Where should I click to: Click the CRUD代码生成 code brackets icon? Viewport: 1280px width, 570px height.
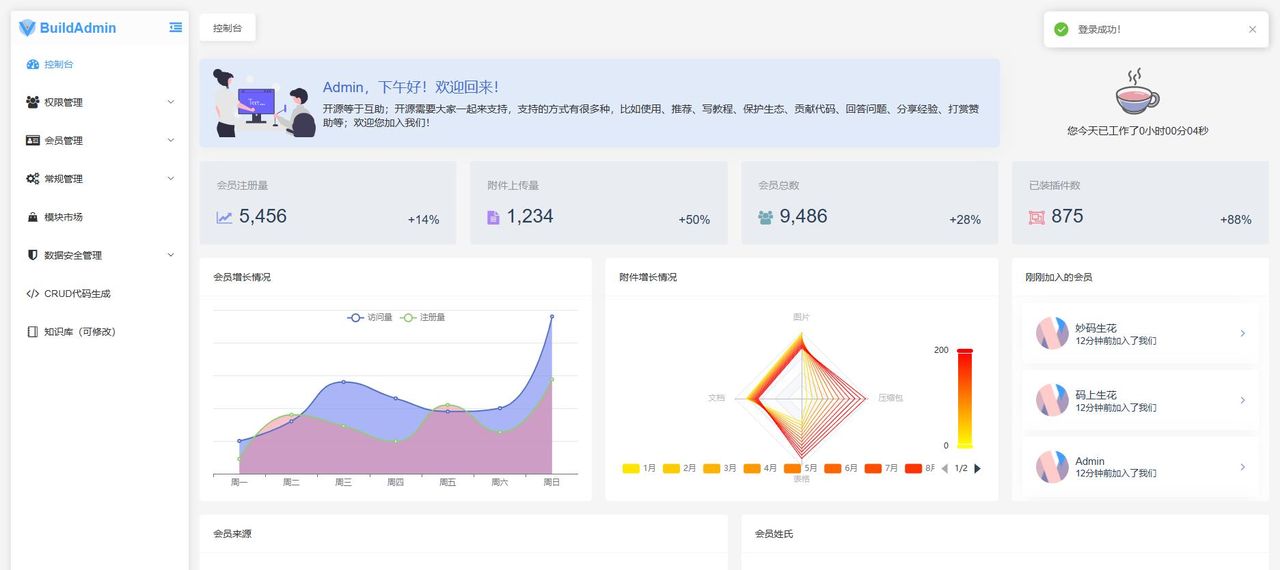click(x=33, y=293)
